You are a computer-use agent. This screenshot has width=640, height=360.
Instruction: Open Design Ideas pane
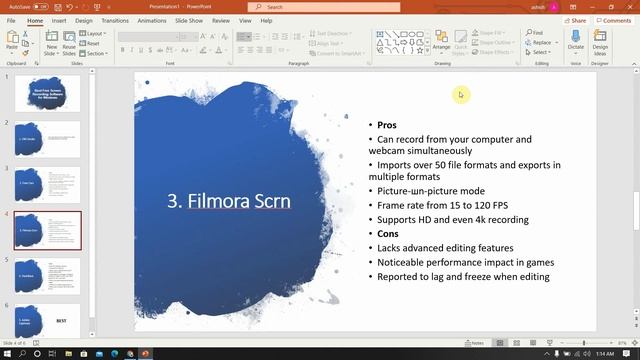tap(600, 43)
